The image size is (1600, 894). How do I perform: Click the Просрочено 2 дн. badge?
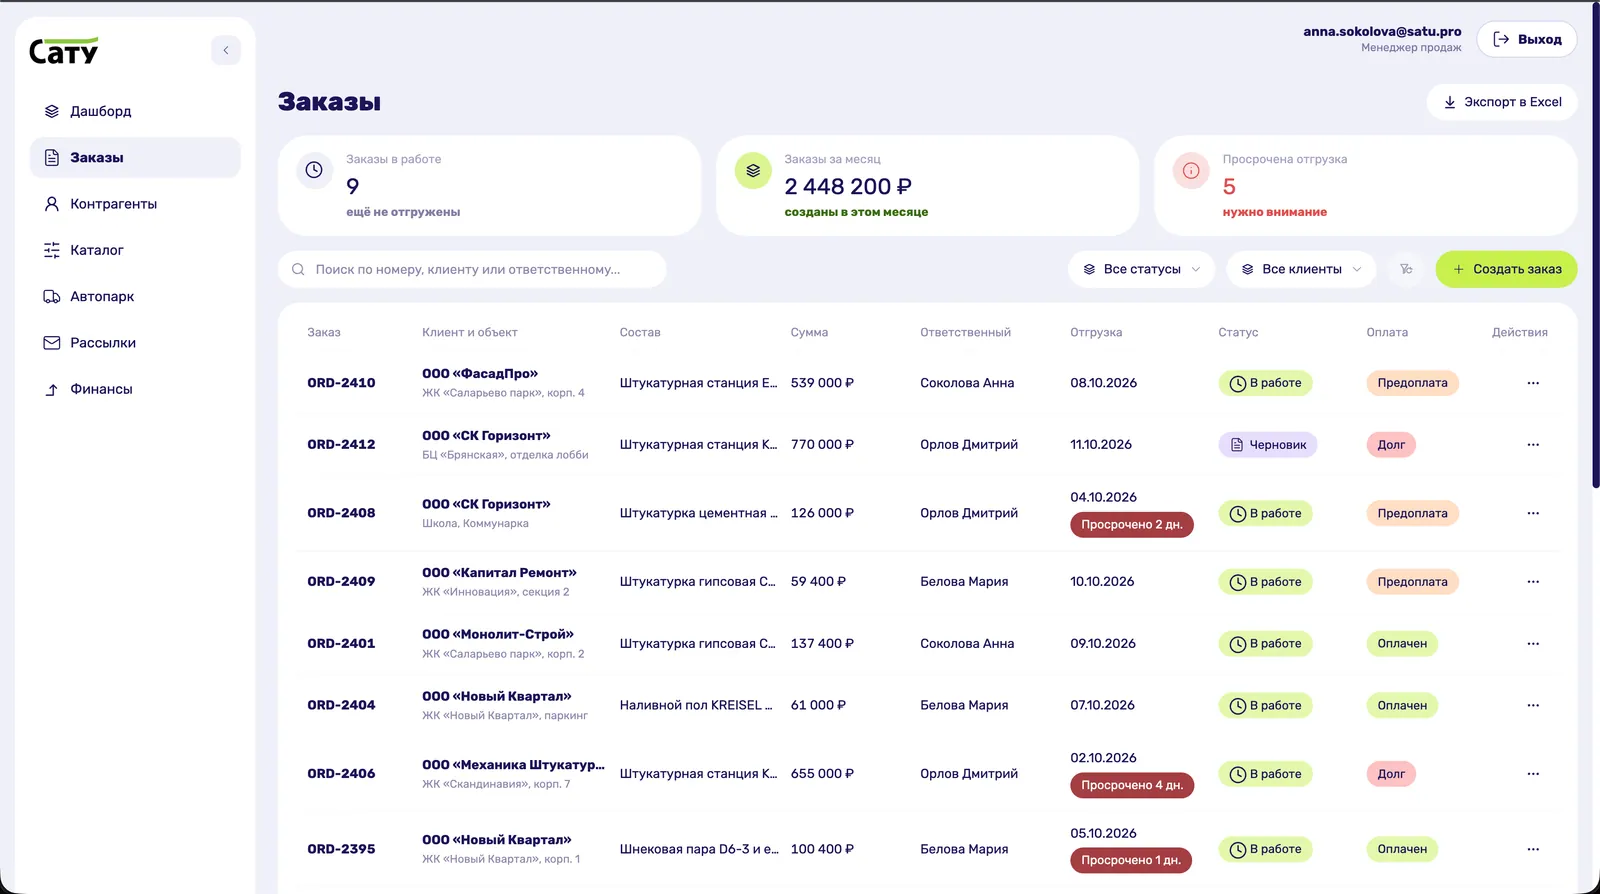click(x=1132, y=524)
